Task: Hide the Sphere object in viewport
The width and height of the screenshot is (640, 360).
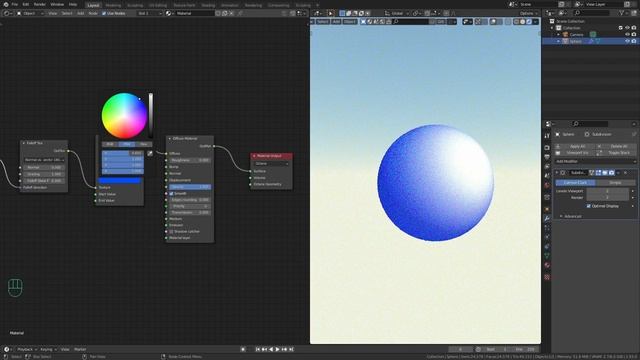Action: tap(627, 41)
